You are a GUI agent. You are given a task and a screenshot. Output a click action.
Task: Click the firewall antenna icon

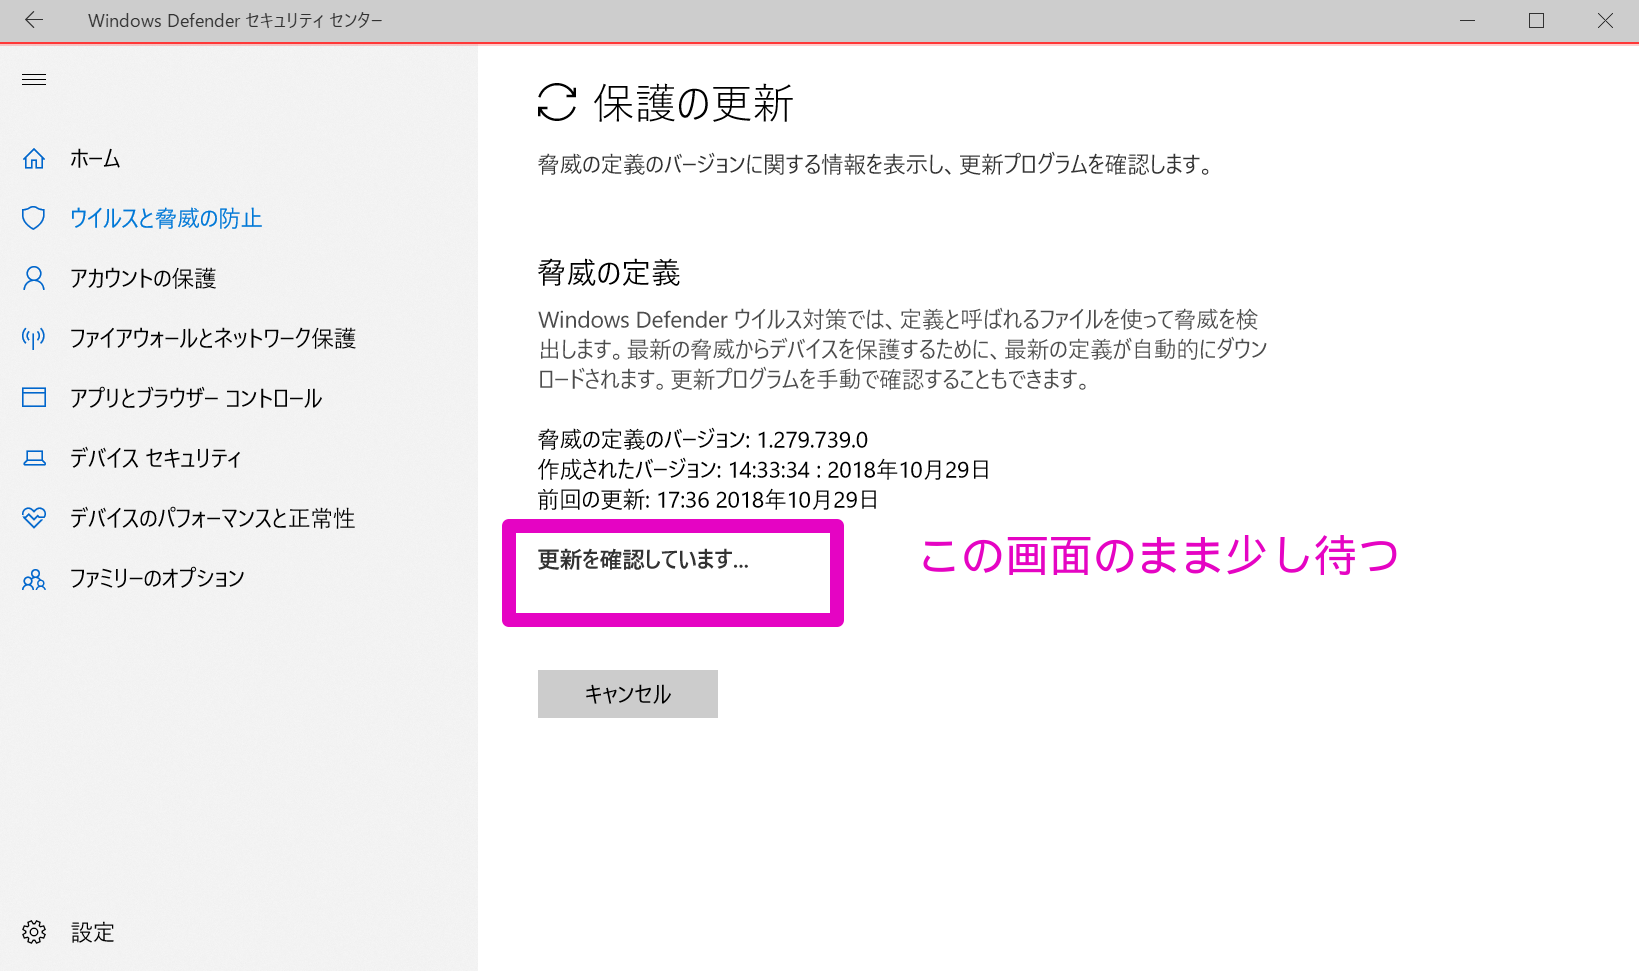pos(34,338)
